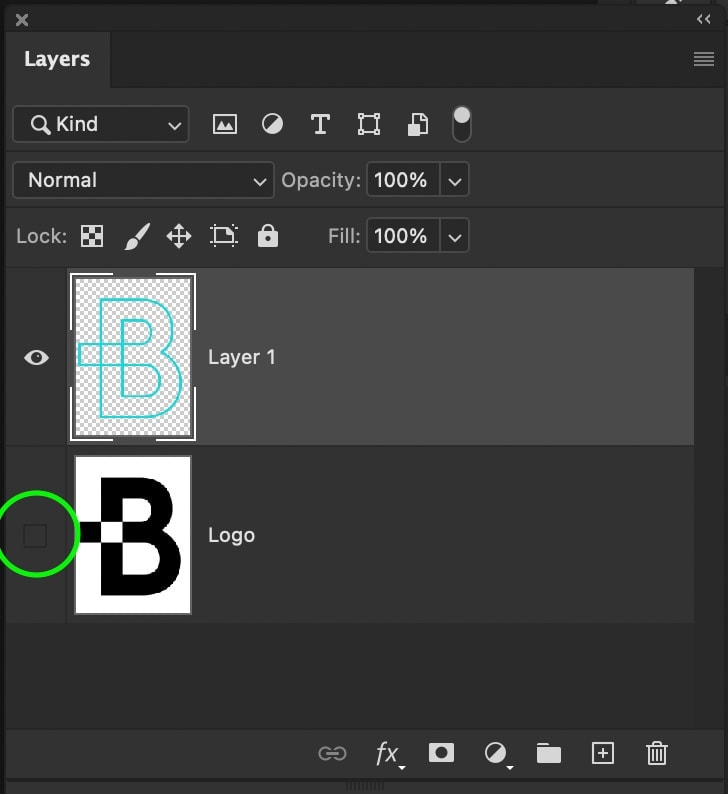Lock all padlock icon
The image size is (728, 794).
pos(268,235)
